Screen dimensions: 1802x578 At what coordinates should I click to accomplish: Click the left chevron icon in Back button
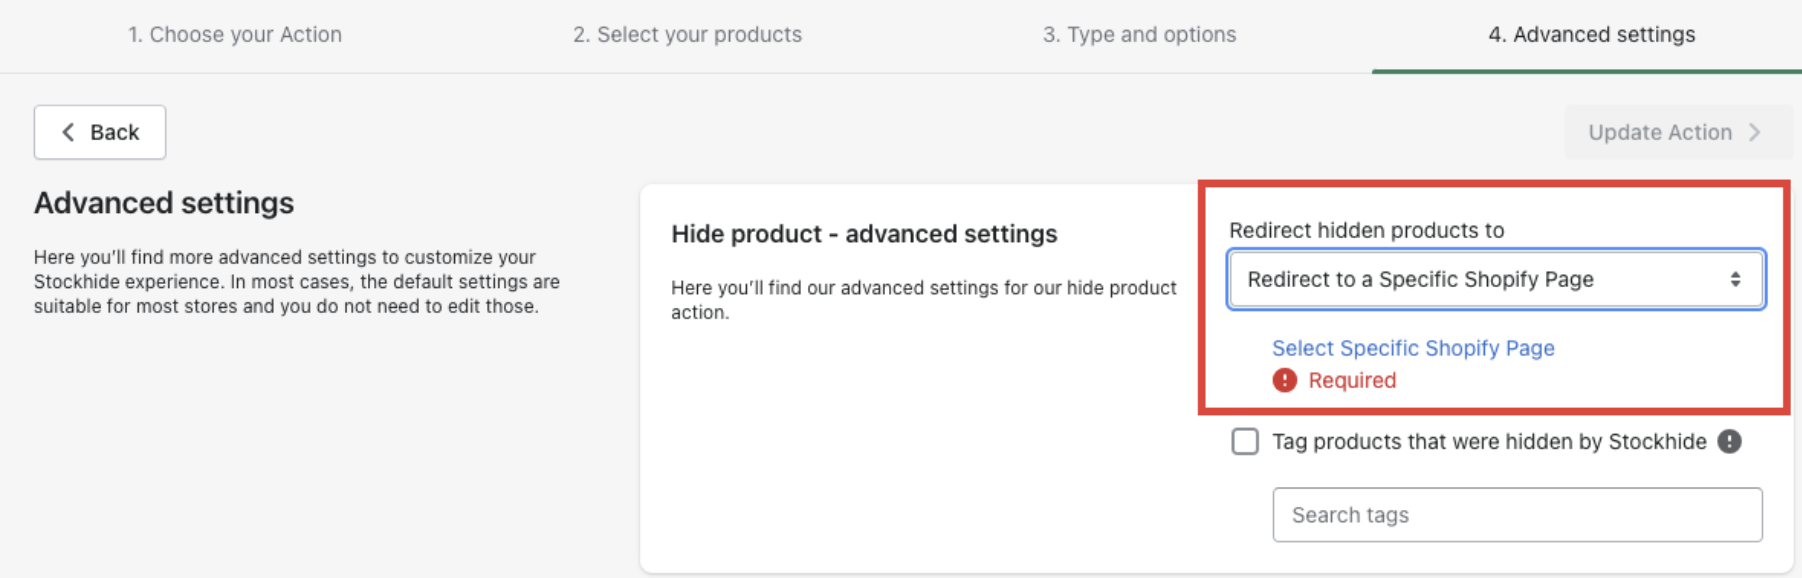coord(68,132)
